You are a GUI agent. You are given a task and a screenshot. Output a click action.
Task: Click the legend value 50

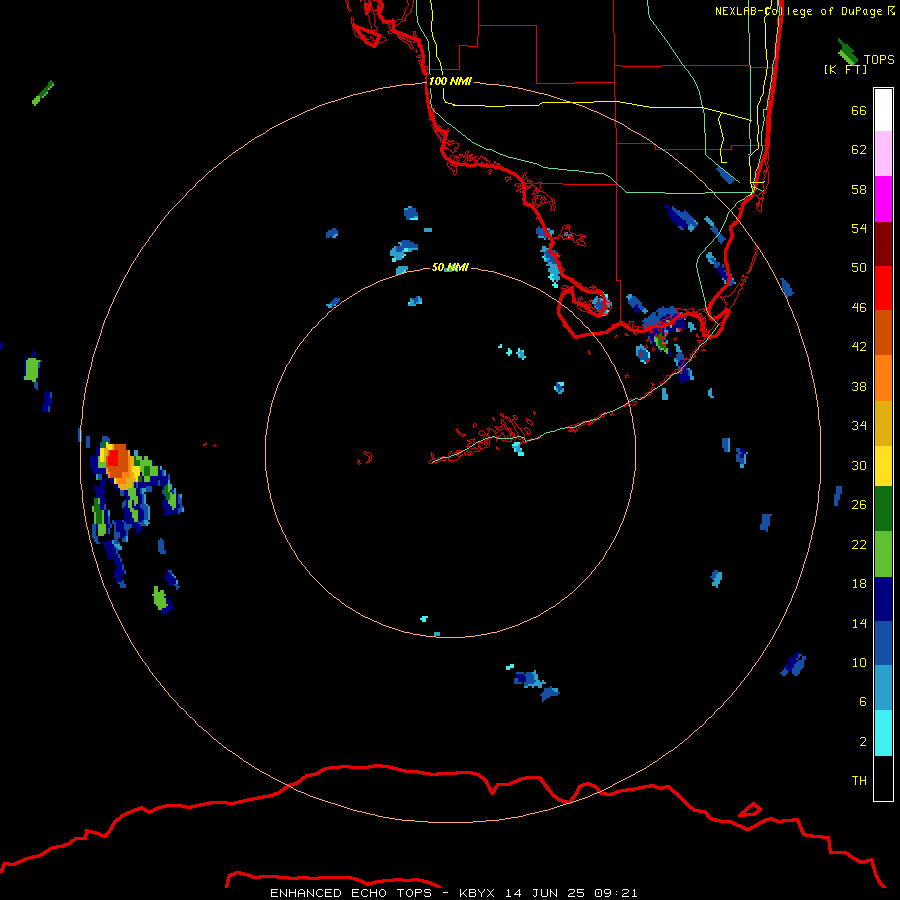(x=859, y=268)
